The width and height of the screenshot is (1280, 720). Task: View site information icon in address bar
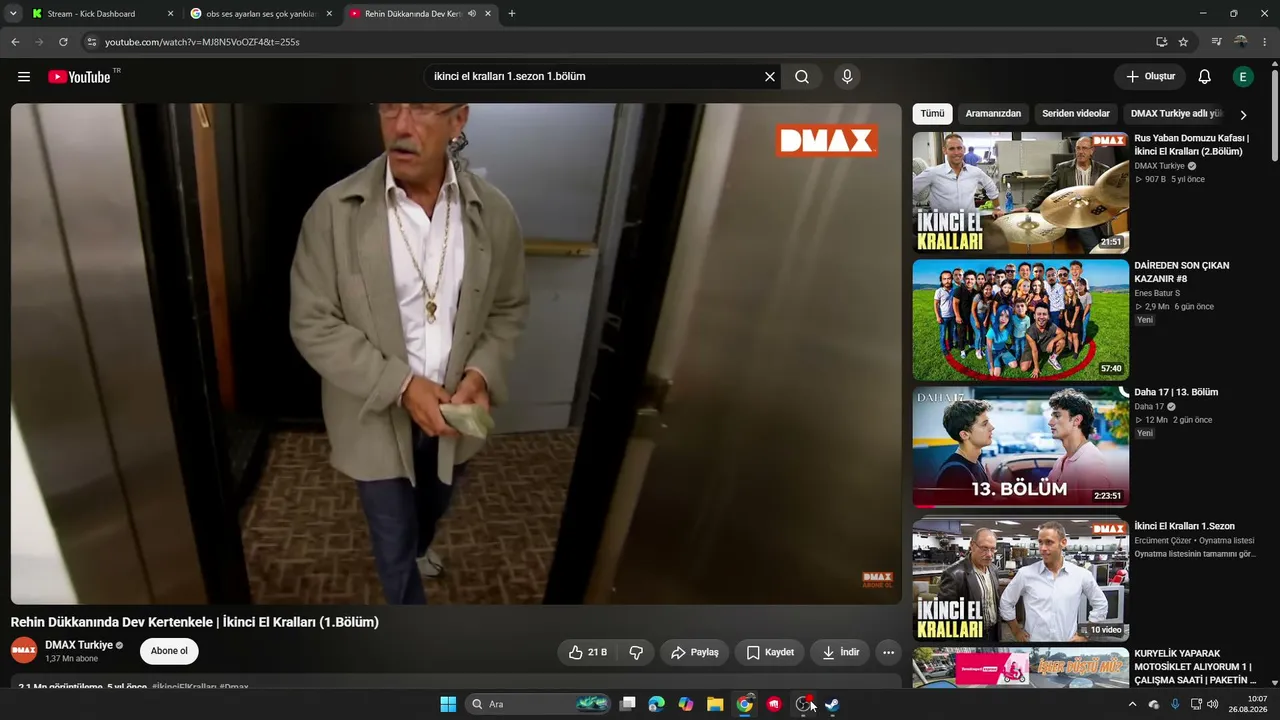(92, 42)
